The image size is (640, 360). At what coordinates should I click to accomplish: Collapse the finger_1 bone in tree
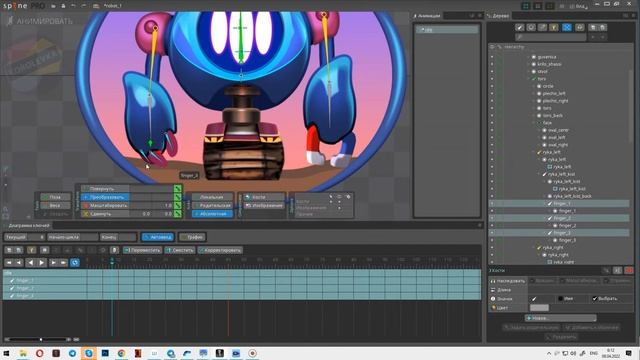pos(545,203)
